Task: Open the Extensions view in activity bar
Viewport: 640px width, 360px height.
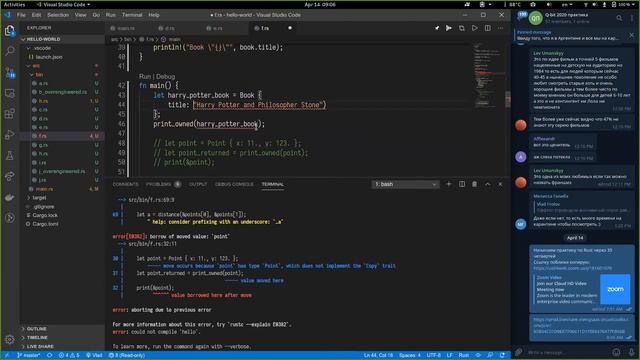Action: (10, 114)
